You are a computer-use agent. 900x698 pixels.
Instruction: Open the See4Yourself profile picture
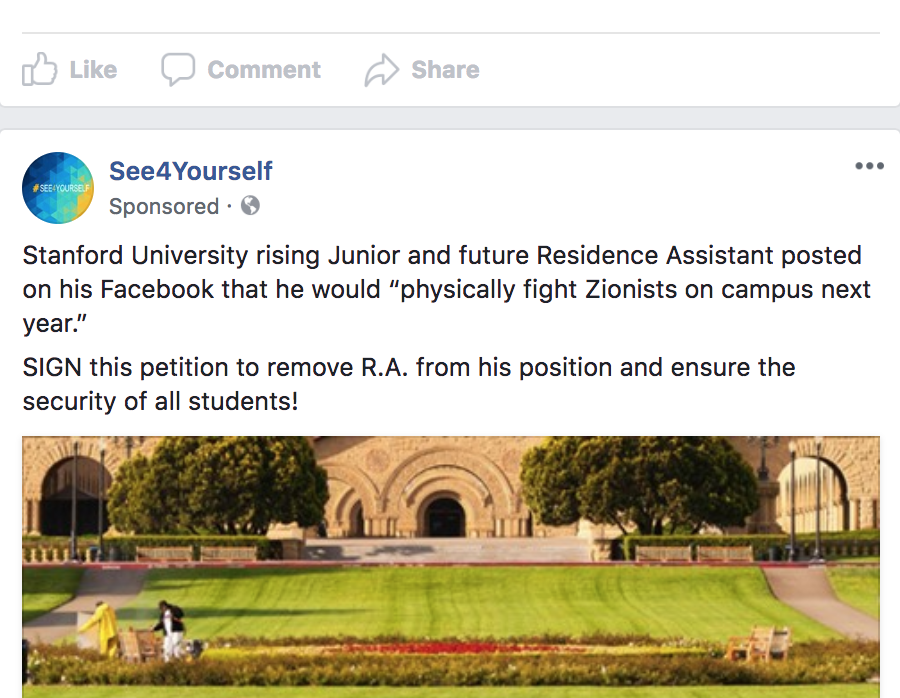(58, 188)
